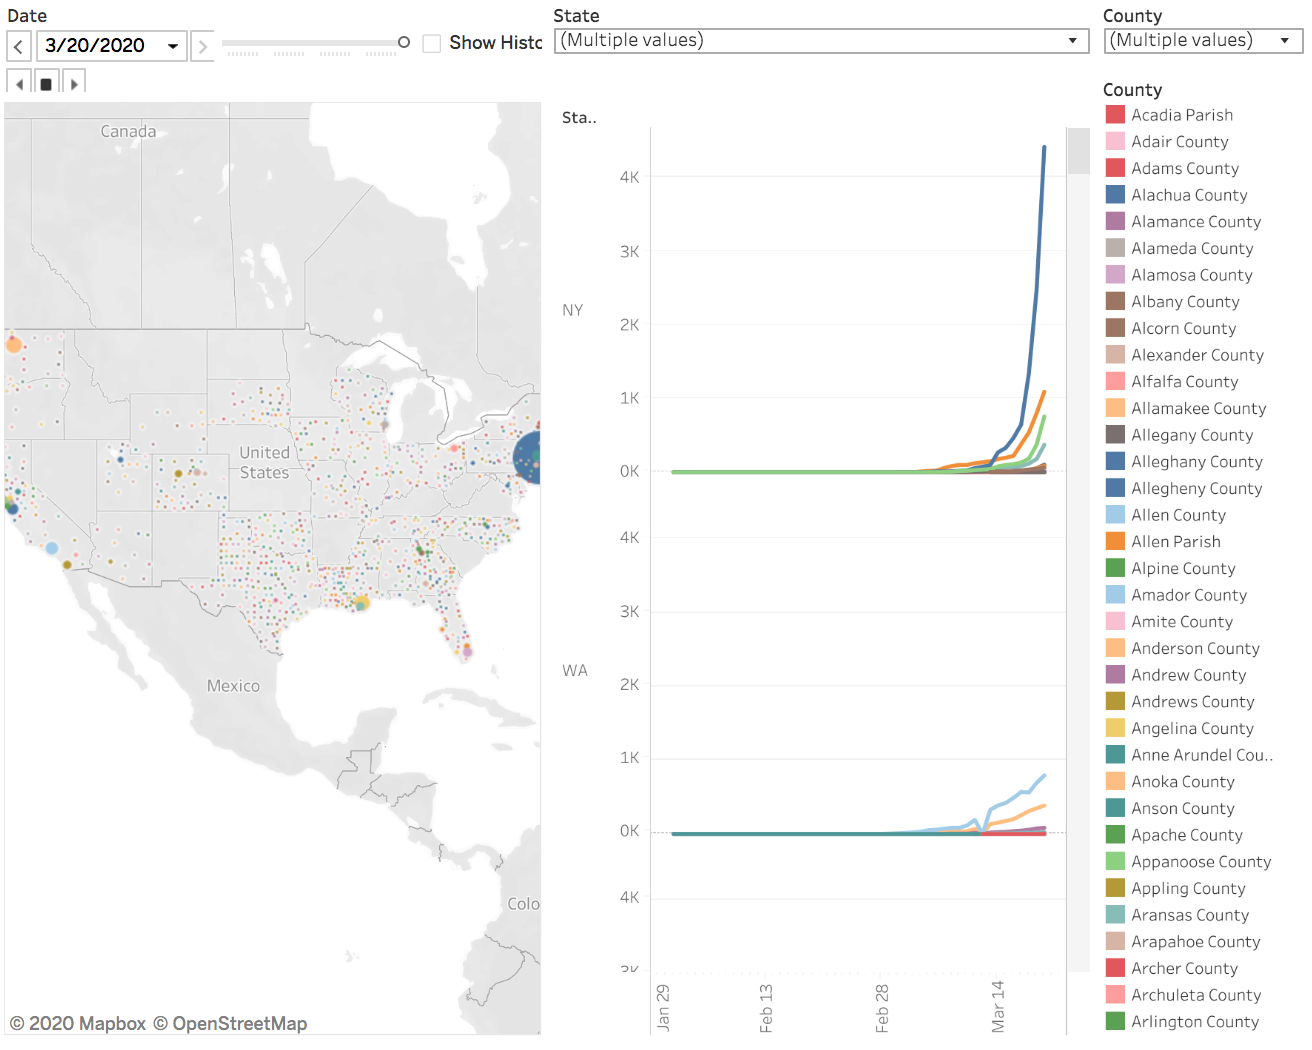1312x1050 pixels.
Task: Open the Date dropdown
Action: pos(171,43)
